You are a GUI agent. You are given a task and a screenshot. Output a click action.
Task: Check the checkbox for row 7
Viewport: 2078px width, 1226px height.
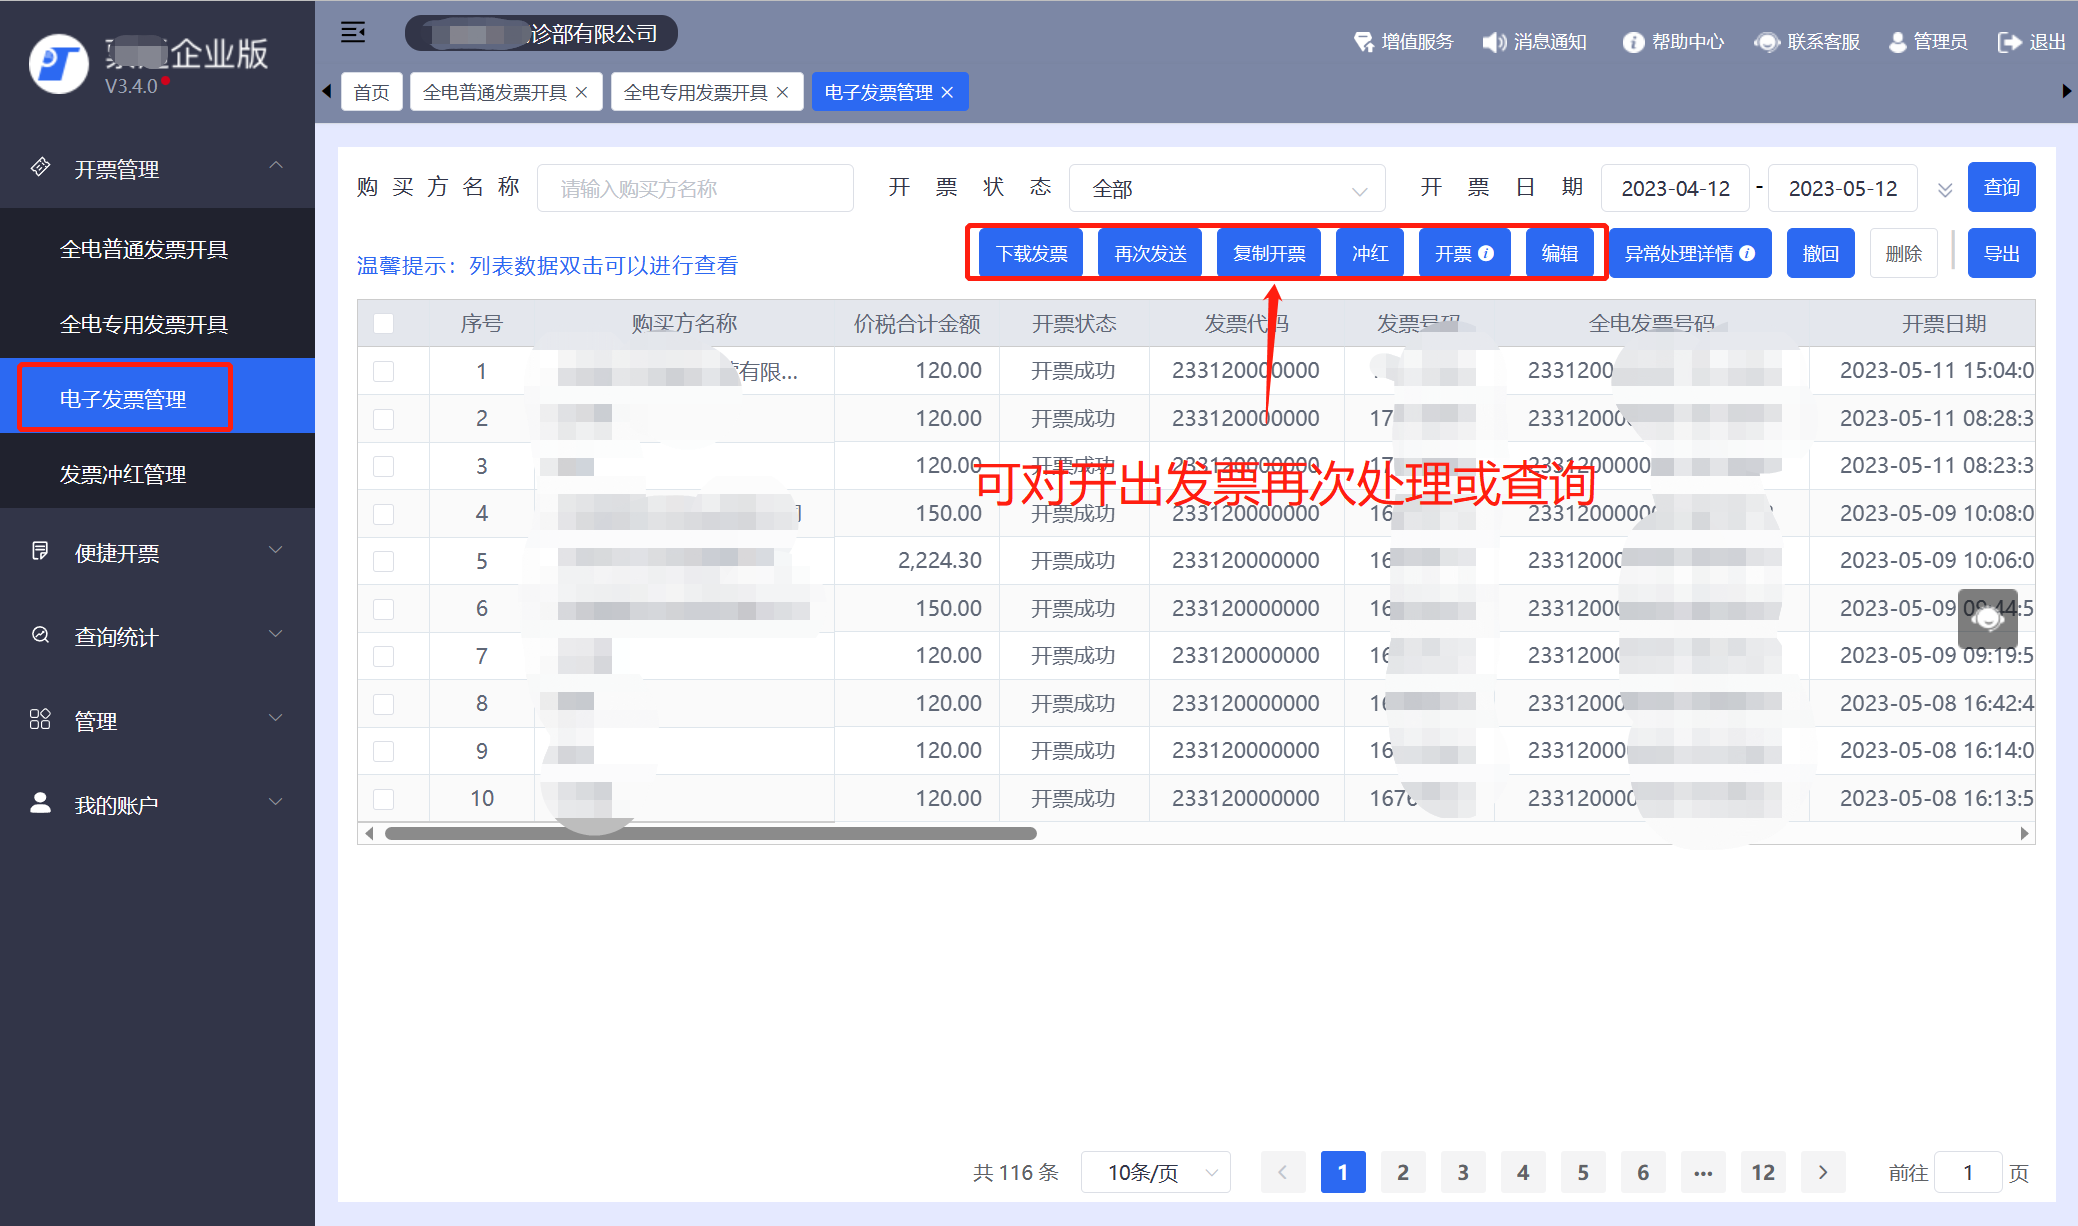[383, 656]
